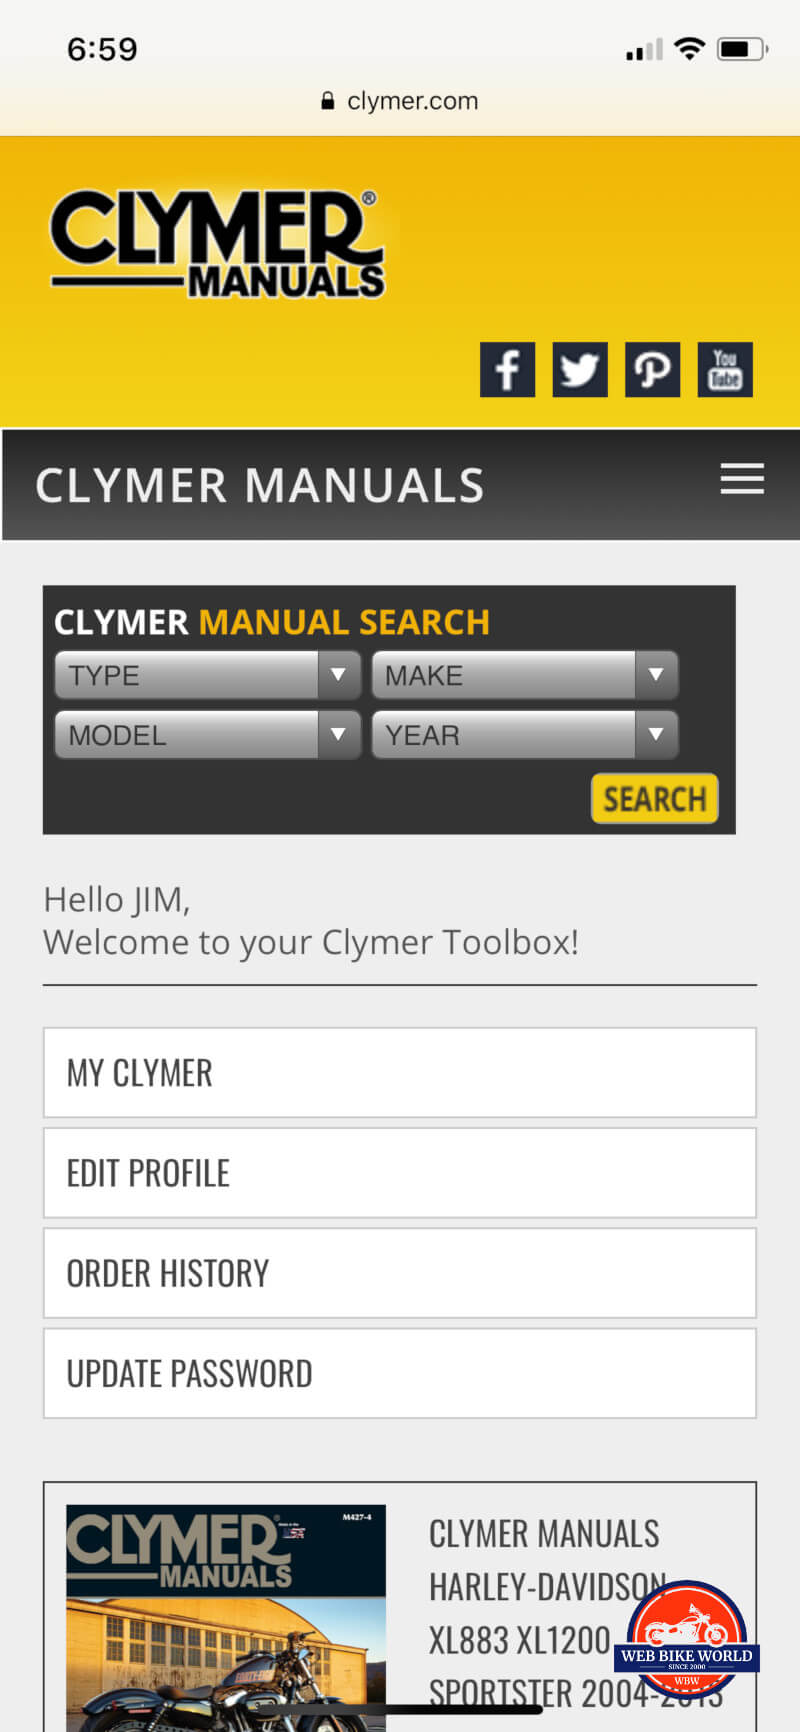The width and height of the screenshot is (800, 1732).
Task: Open the MY CLYMER menu item
Action: [x=399, y=1073]
